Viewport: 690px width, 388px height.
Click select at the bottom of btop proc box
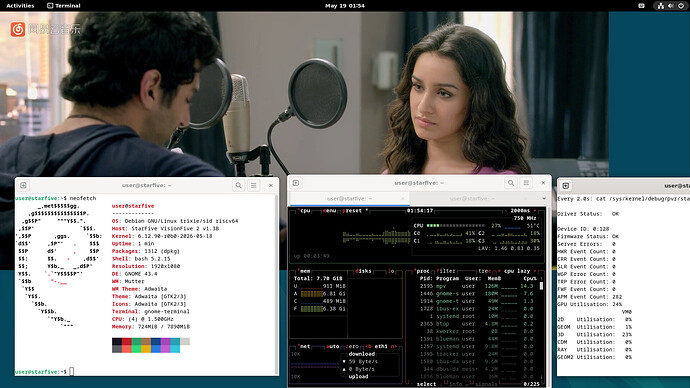426,384
